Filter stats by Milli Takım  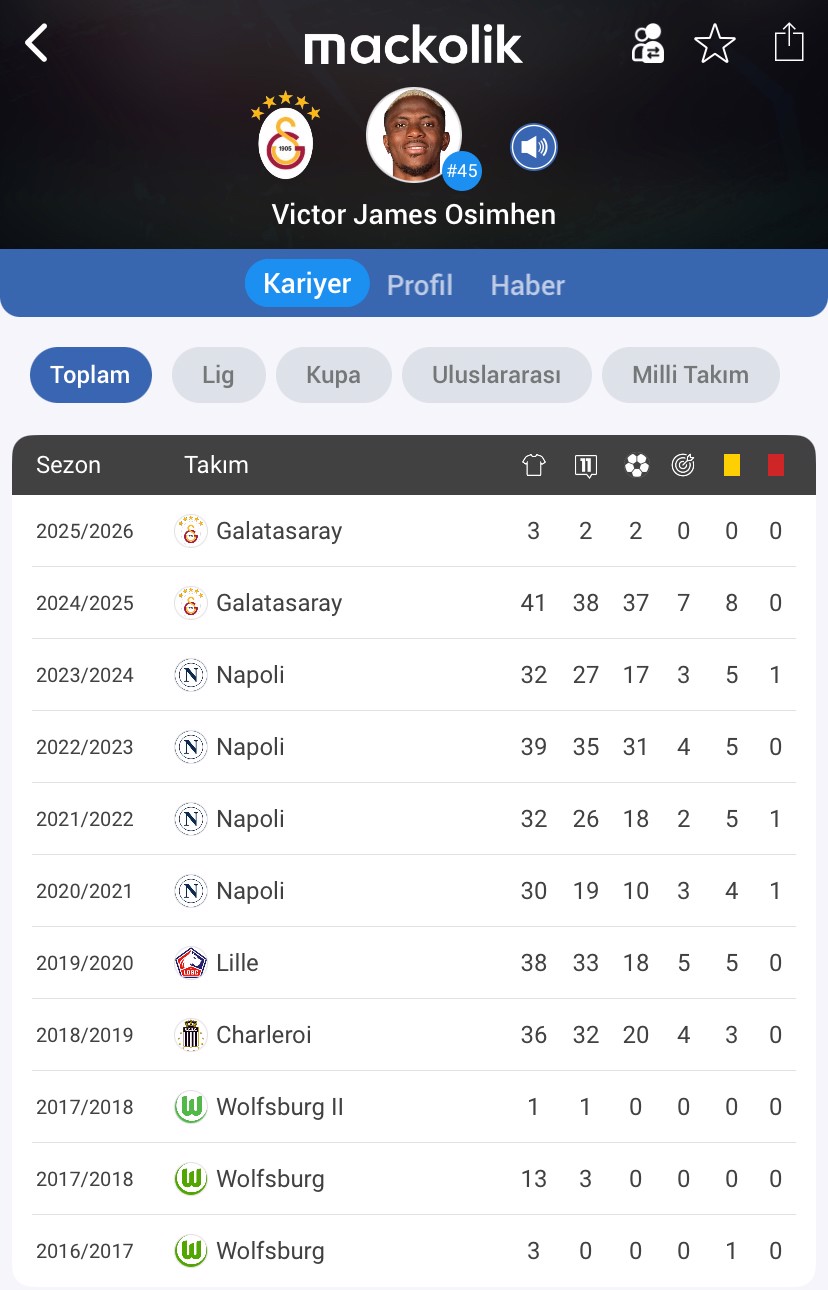691,375
